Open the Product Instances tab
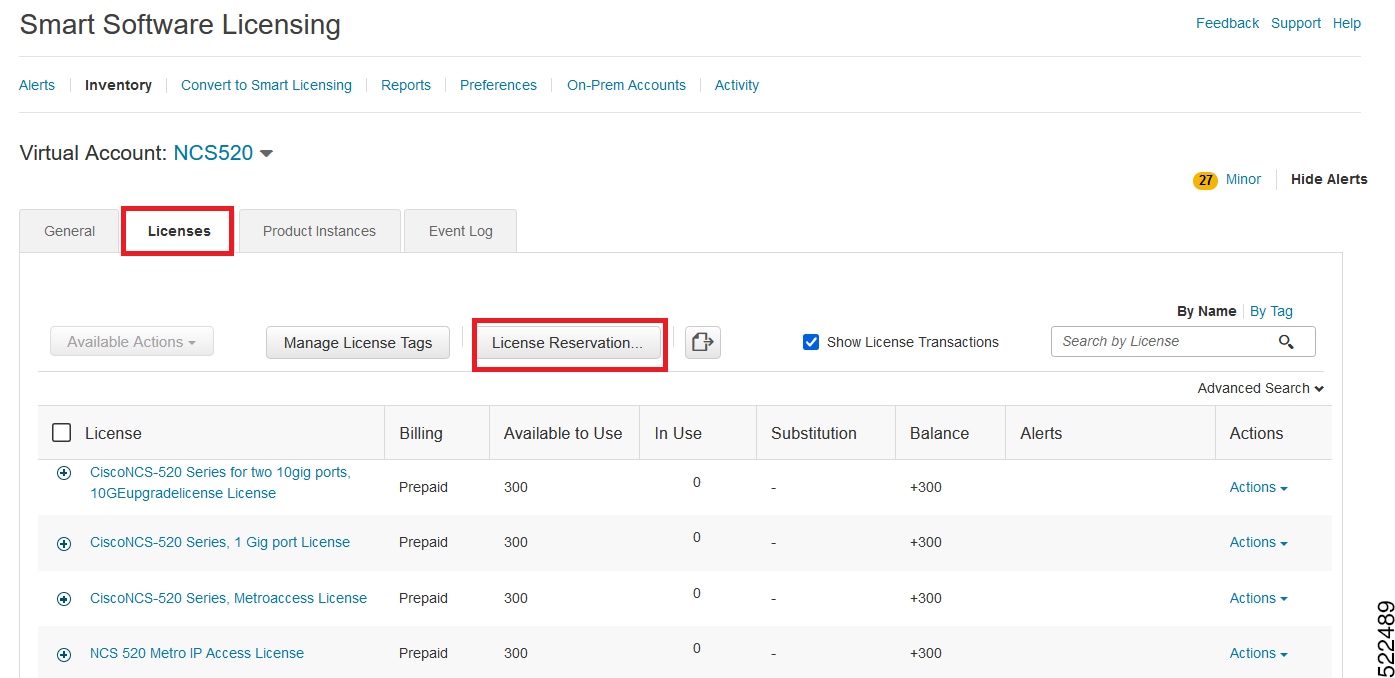1395x678 pixels. (319, 231)
